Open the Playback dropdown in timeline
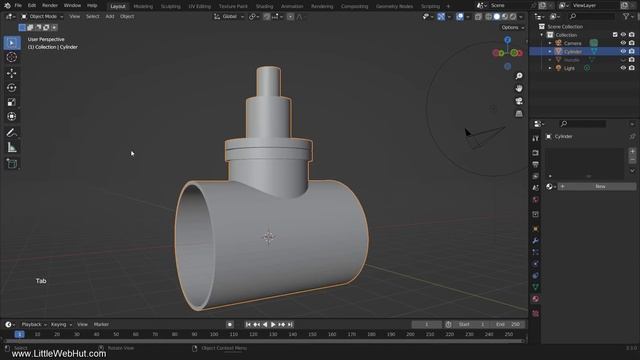640x360 pixels. 34,324
